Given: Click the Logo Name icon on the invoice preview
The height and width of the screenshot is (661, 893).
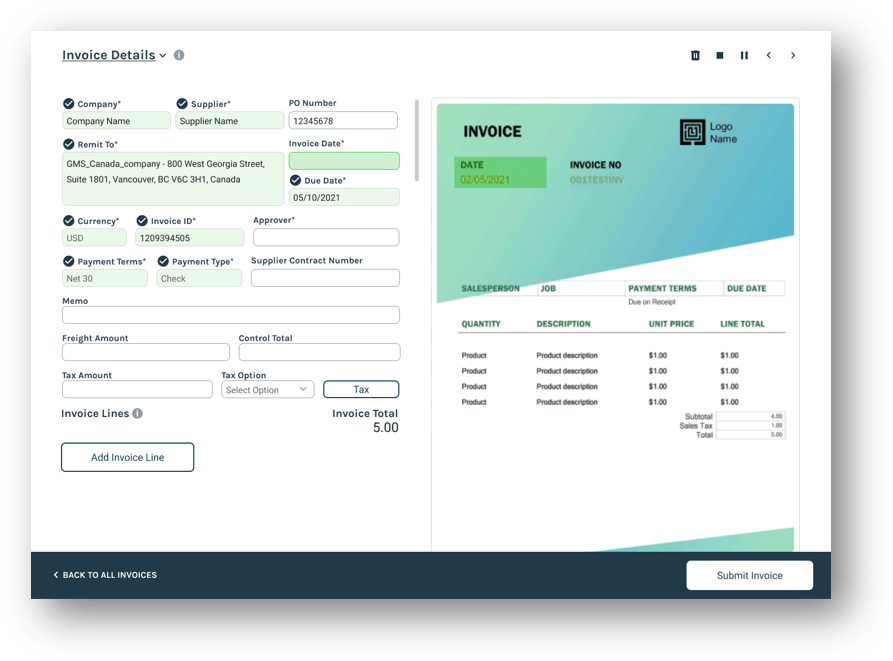Looking at the screenshot, I should click(x=693, y=131).
